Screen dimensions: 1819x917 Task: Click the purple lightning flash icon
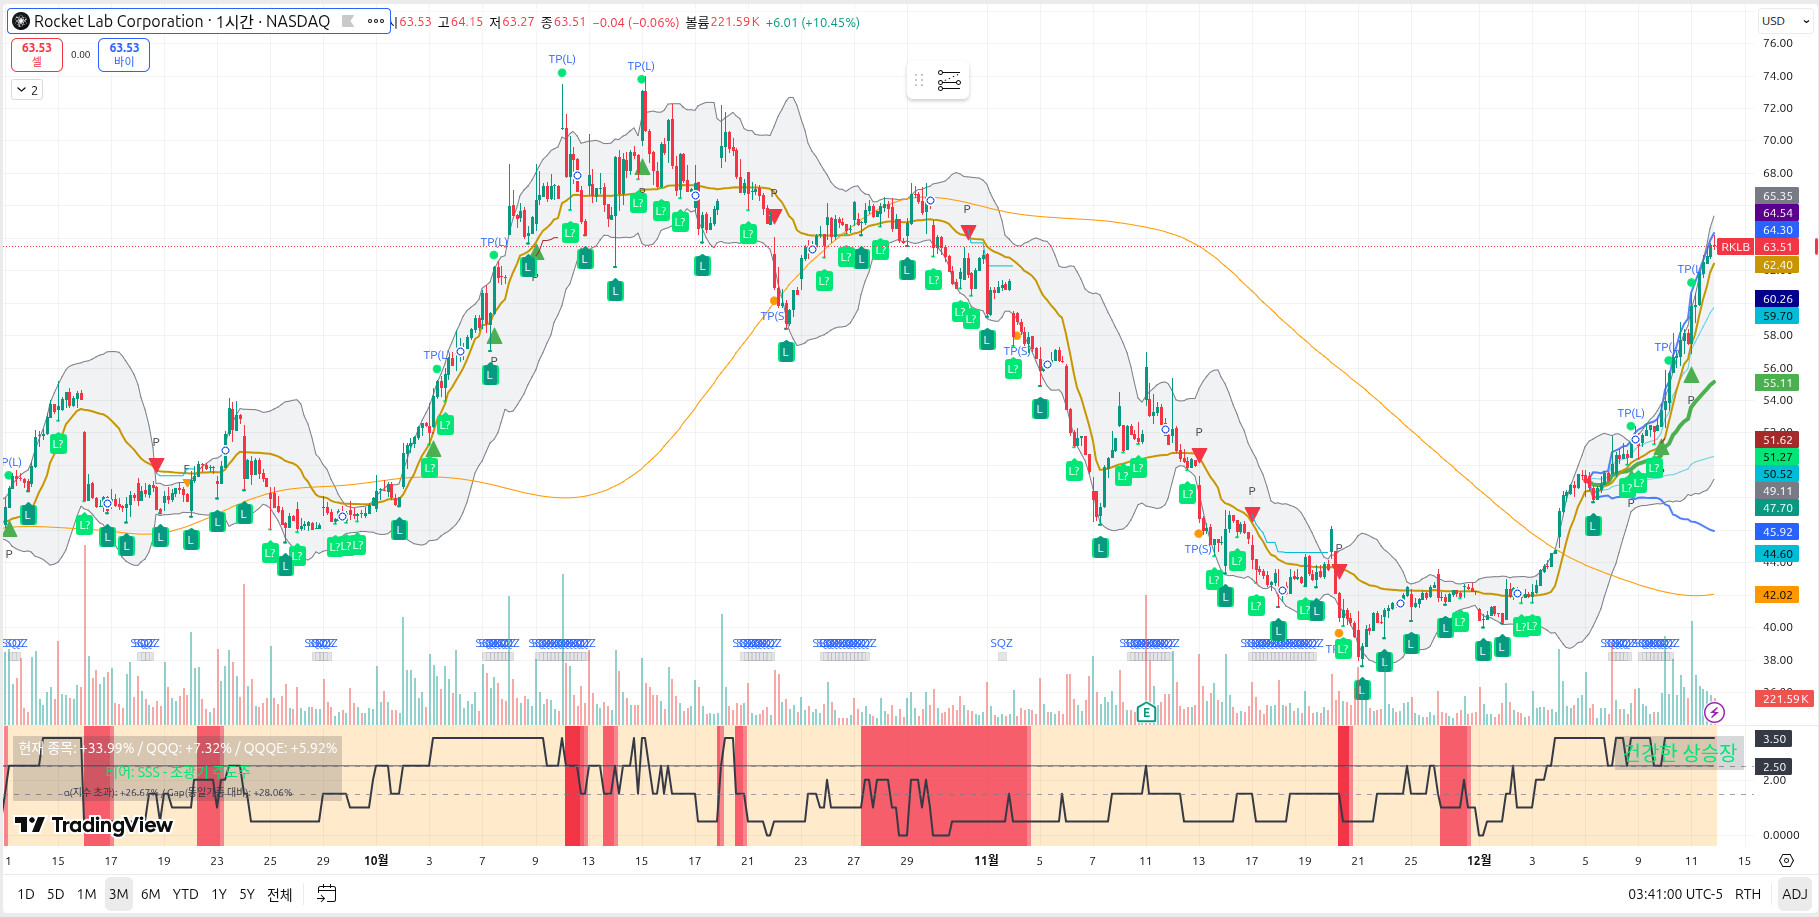[1714, 712]
